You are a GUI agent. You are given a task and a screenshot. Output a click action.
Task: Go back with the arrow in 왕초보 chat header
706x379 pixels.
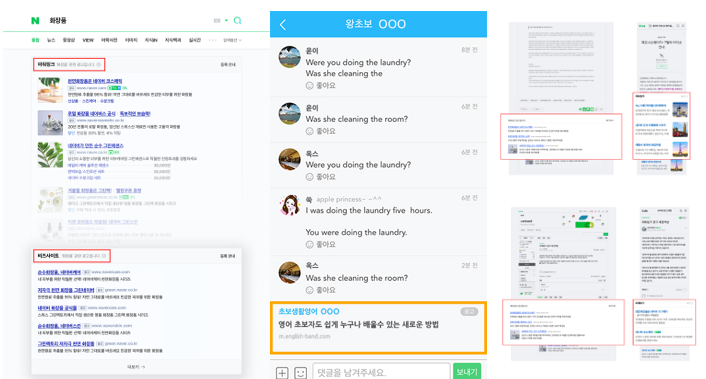coord(283,25)
